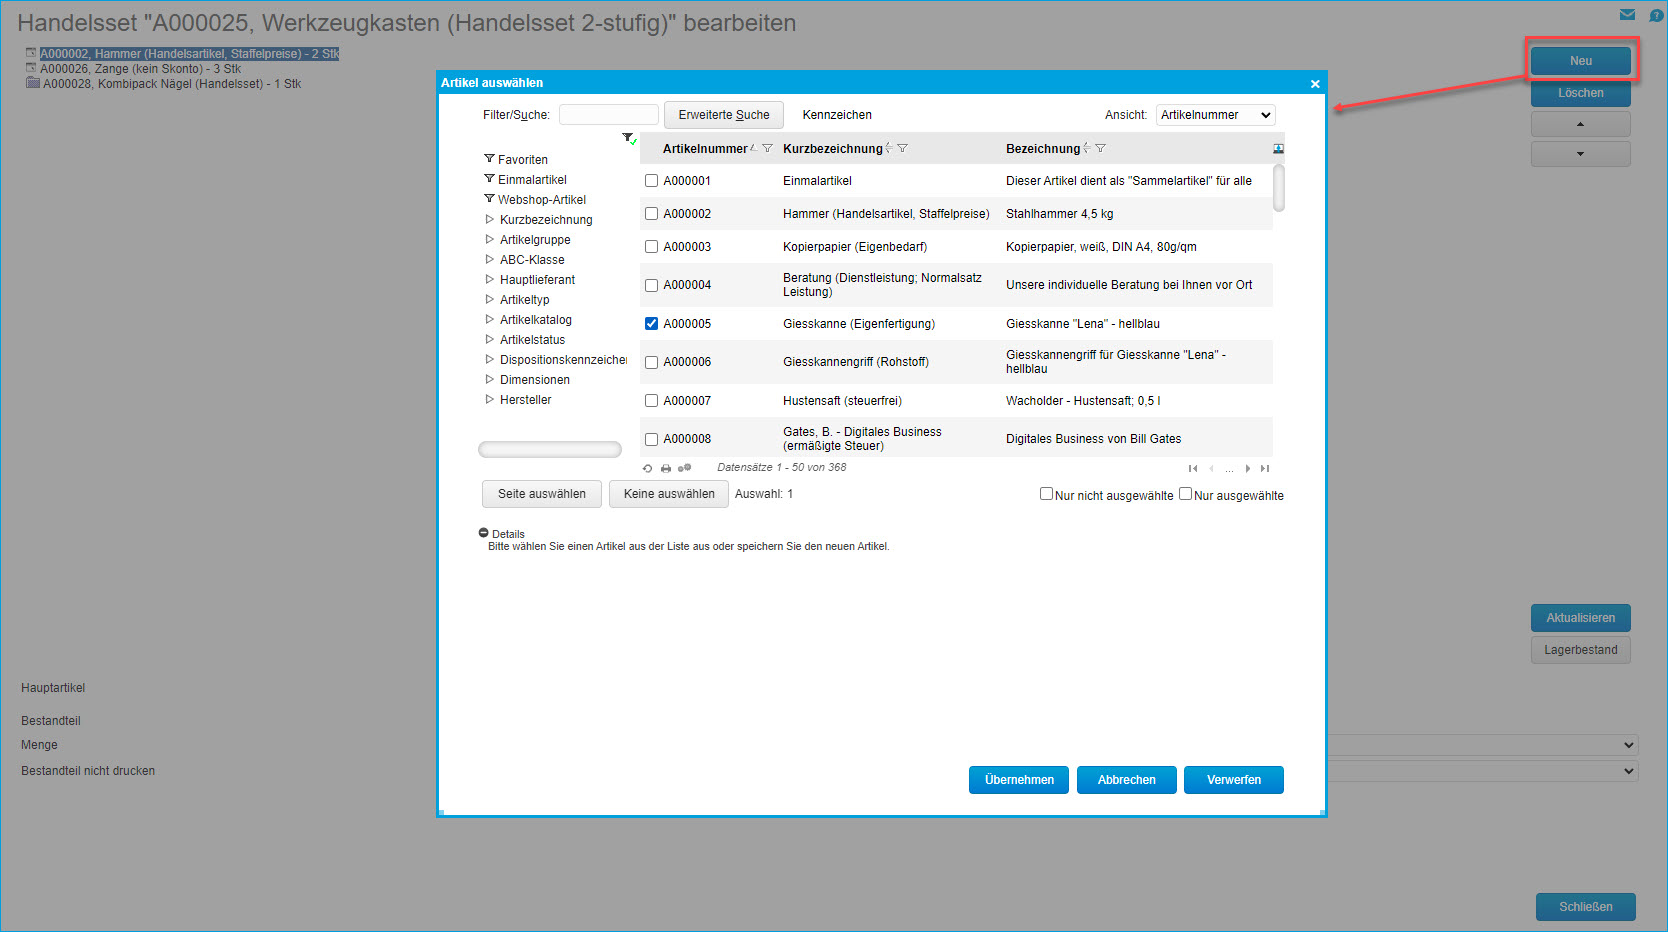Jump to the last page of records
1668x932 pixels.
tap(1265, 468)
